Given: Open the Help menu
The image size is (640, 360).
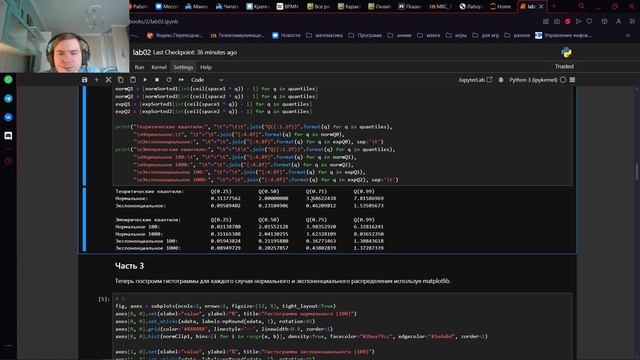Looking at the screenshot, I should (206, 67).
